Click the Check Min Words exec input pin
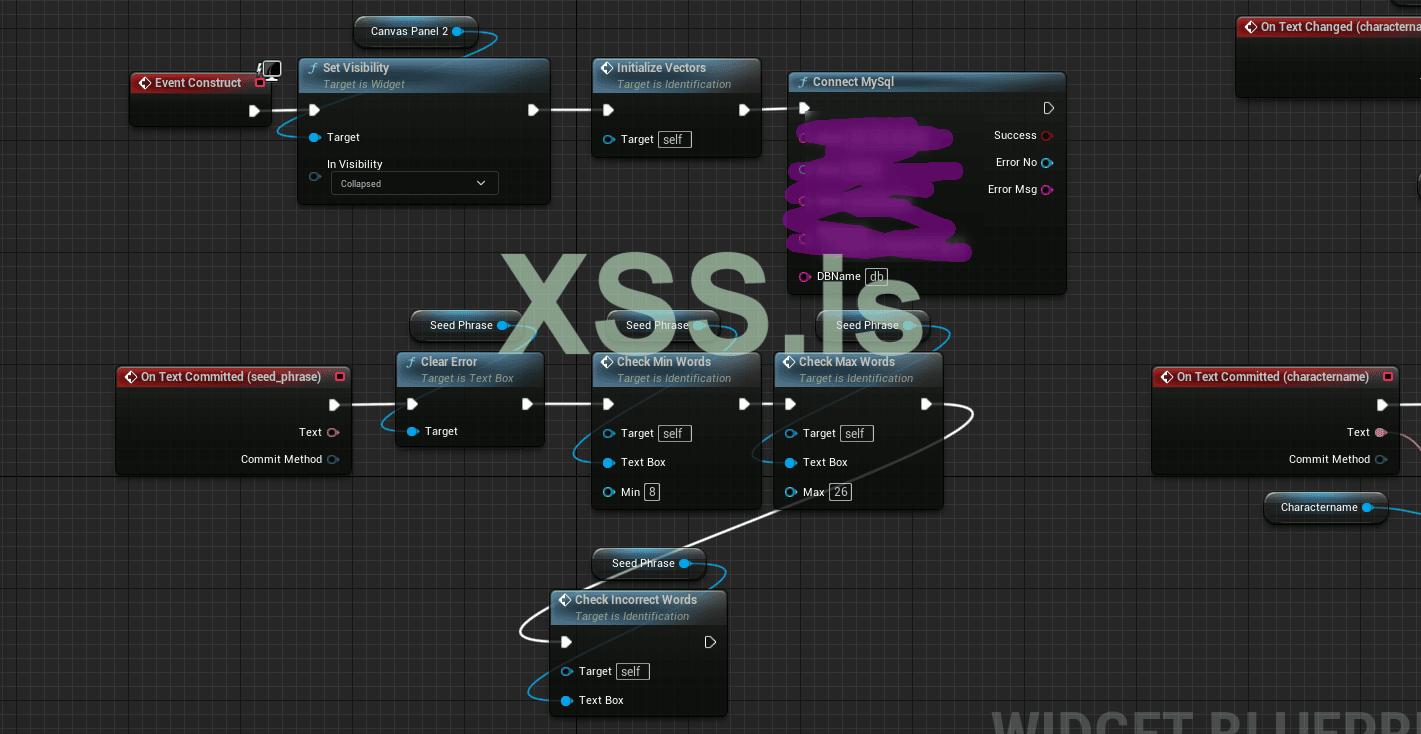The height and width of the screenshot is (734, 1421). (608, 404)
